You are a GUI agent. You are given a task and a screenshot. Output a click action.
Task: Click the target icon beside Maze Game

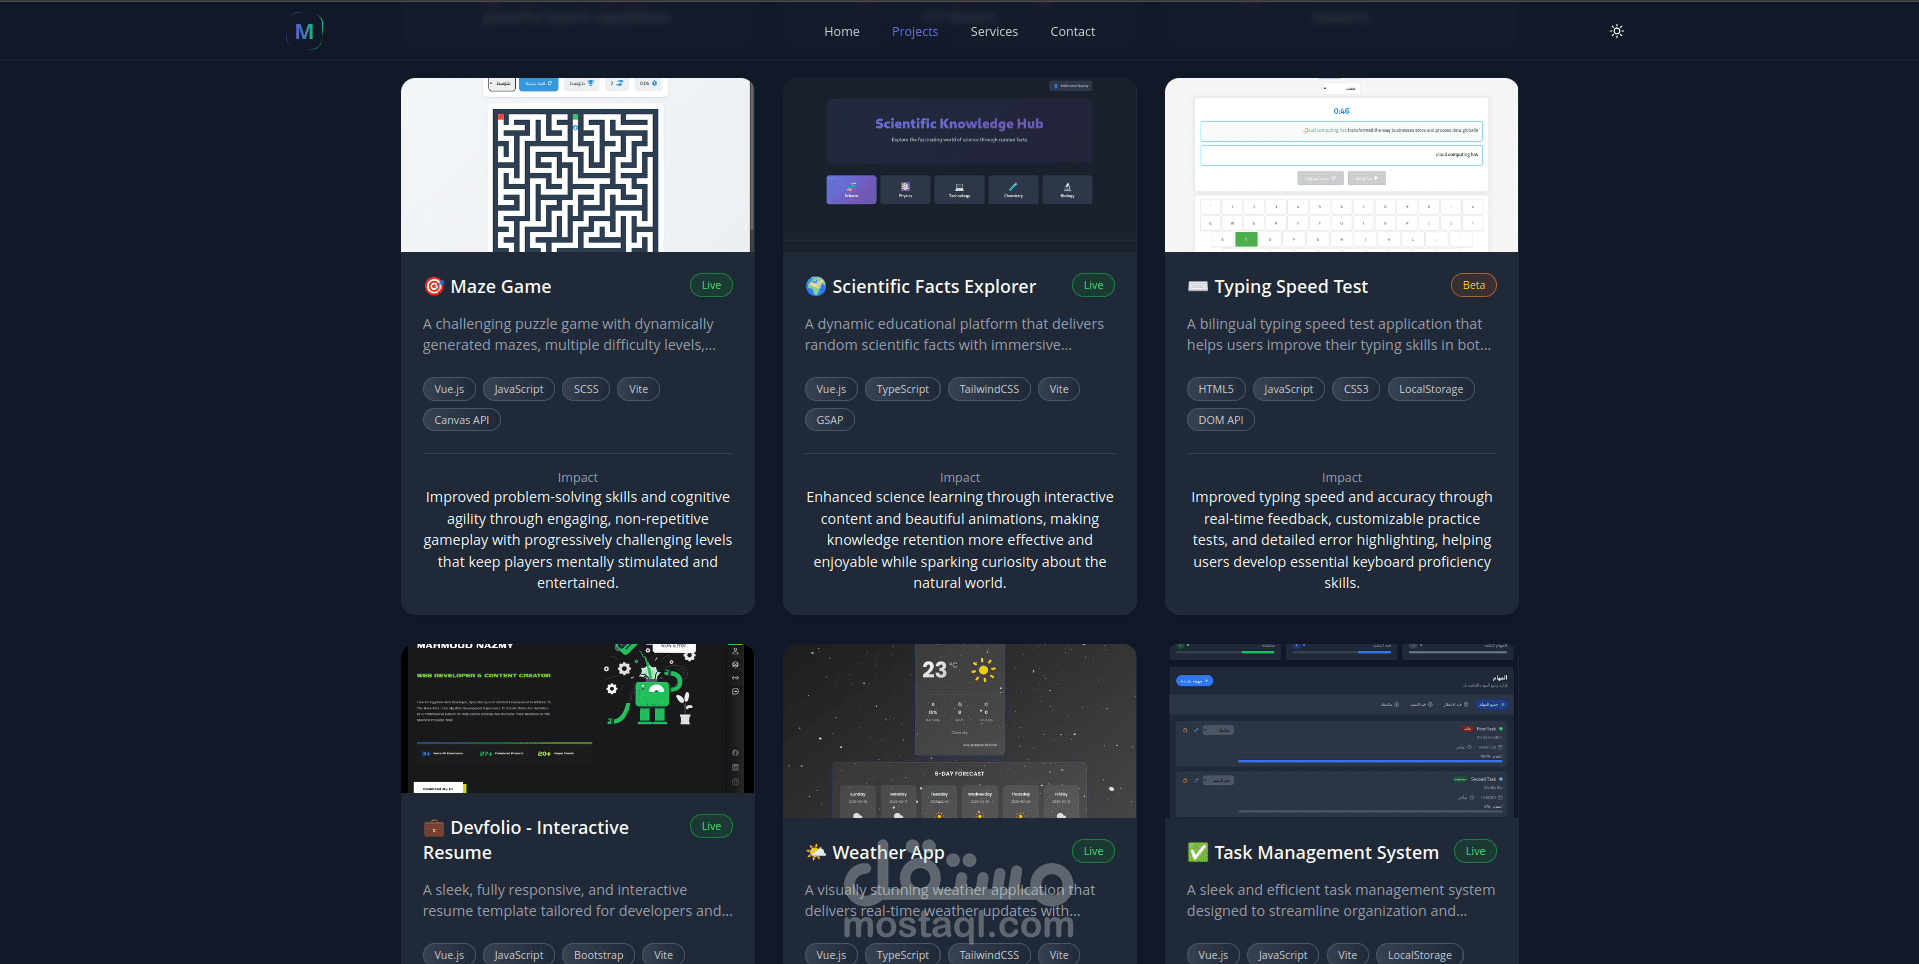tap(433, 287)
